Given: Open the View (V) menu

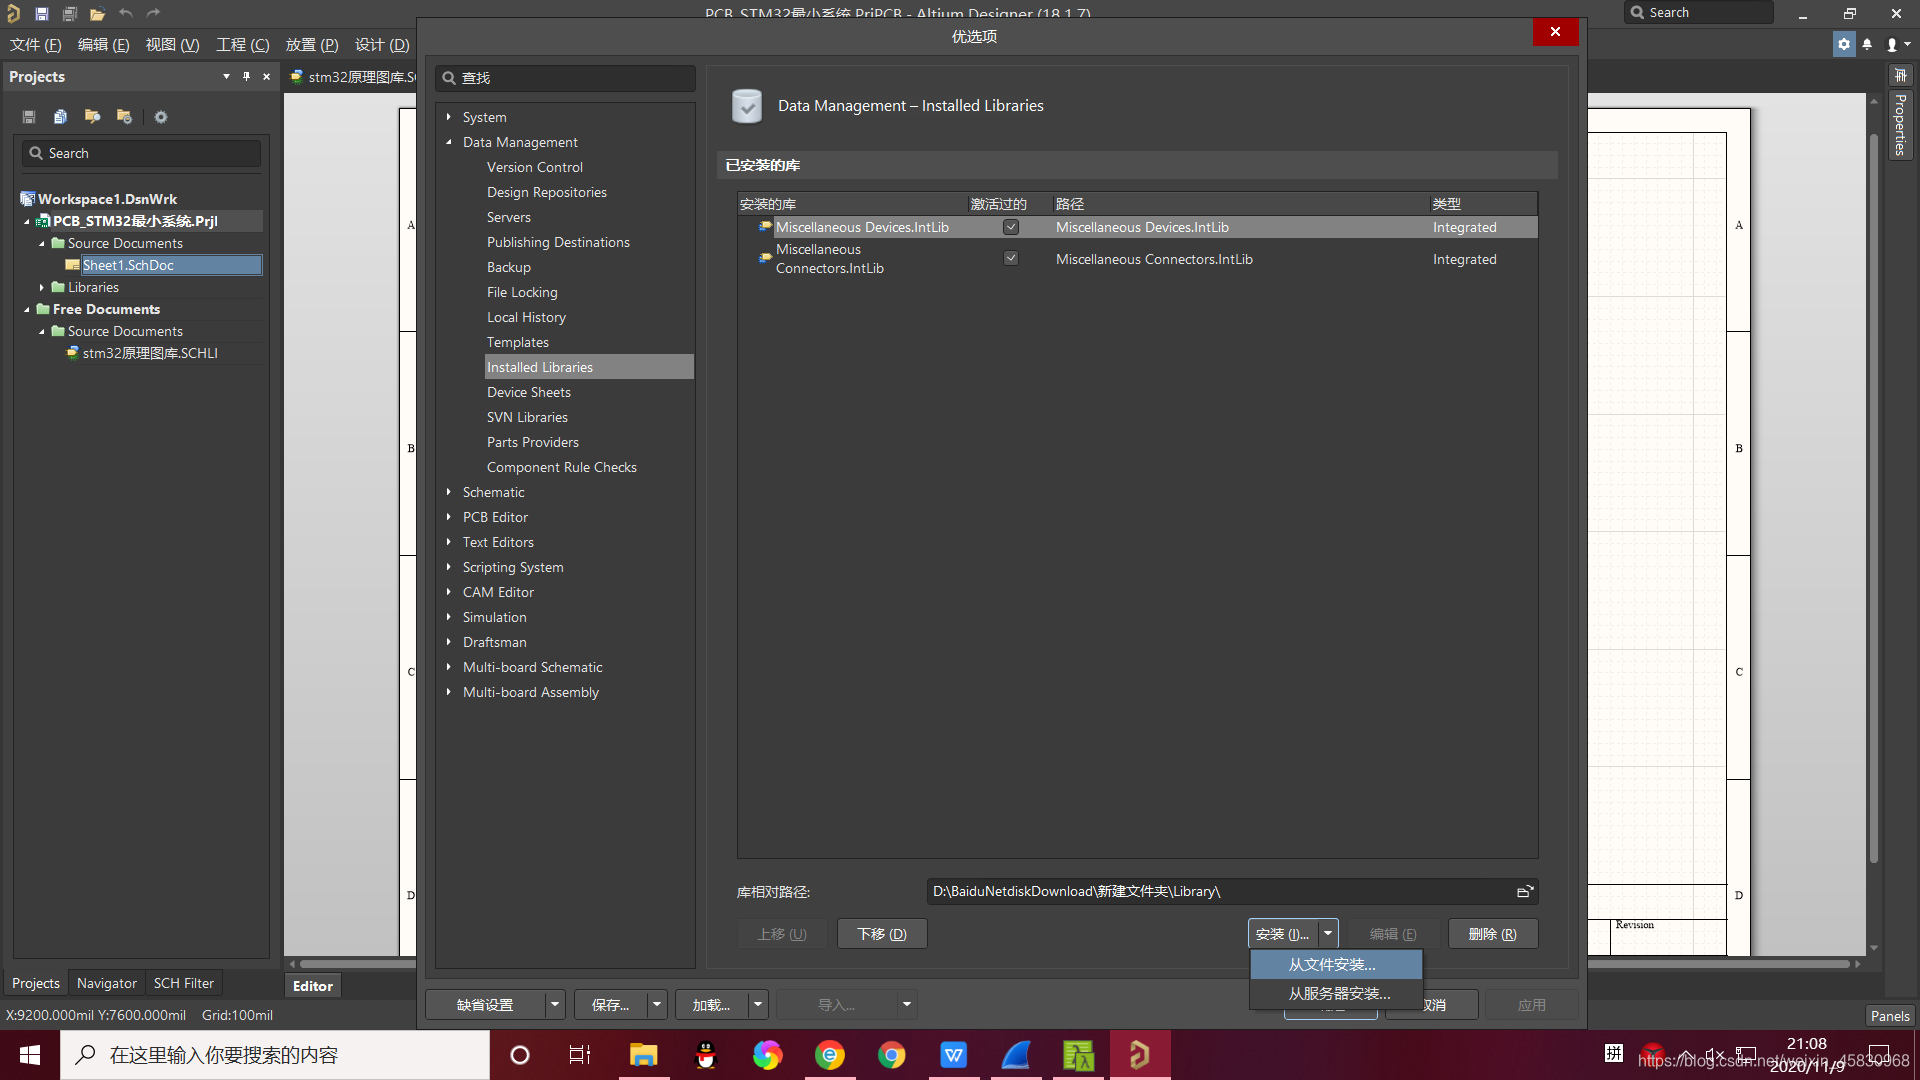Looking at the screenshot, I should coord(172,44).
